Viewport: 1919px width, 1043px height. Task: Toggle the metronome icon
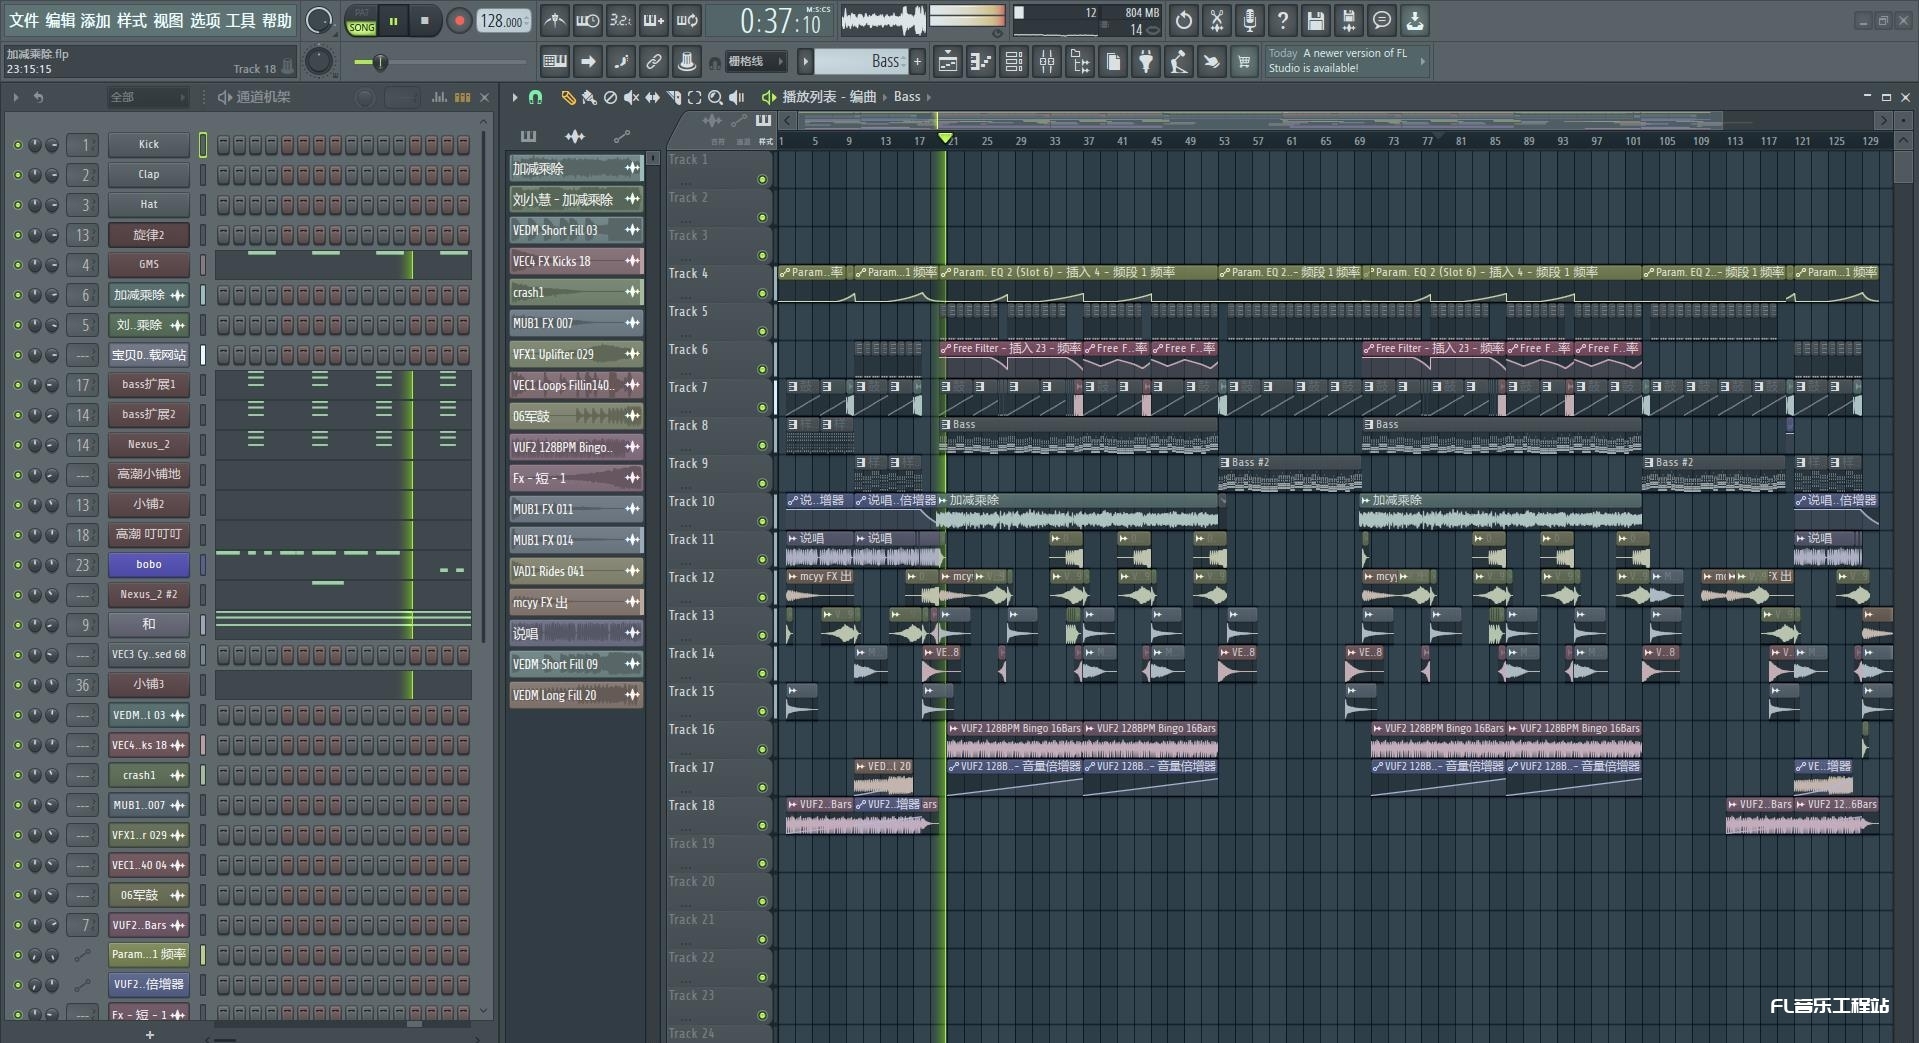point(555,21)
